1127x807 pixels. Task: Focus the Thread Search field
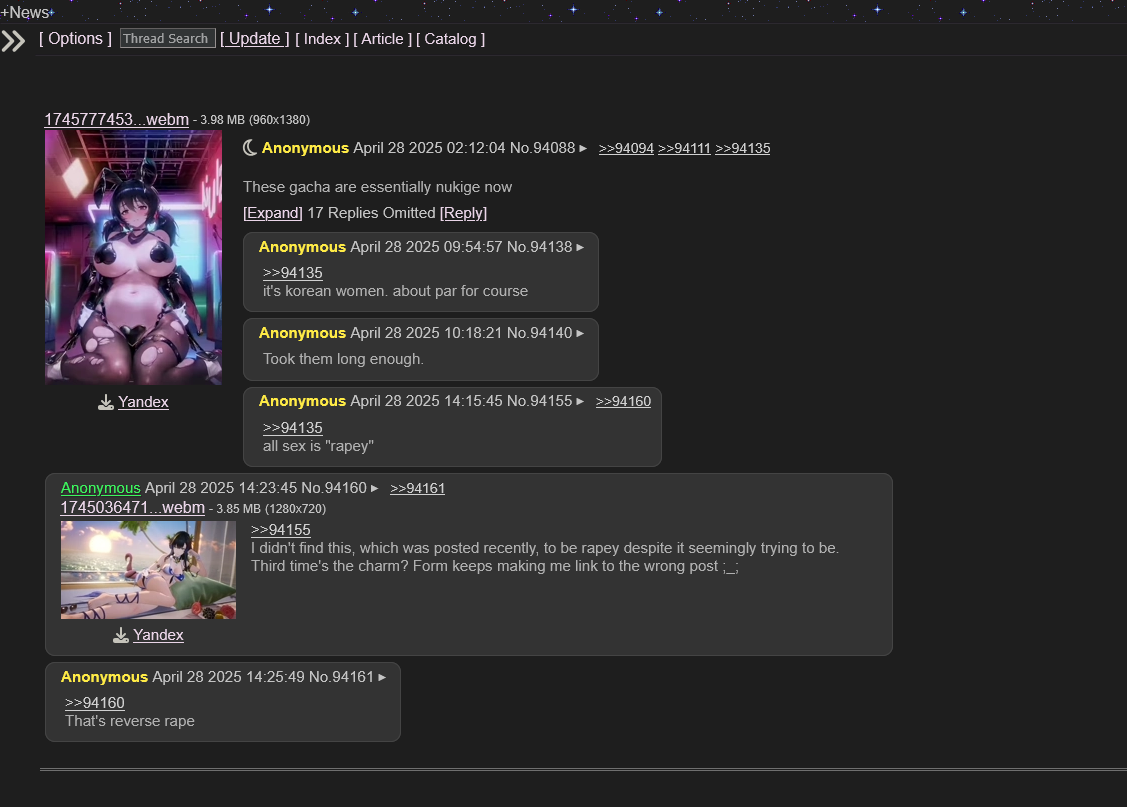coord(167,39)
